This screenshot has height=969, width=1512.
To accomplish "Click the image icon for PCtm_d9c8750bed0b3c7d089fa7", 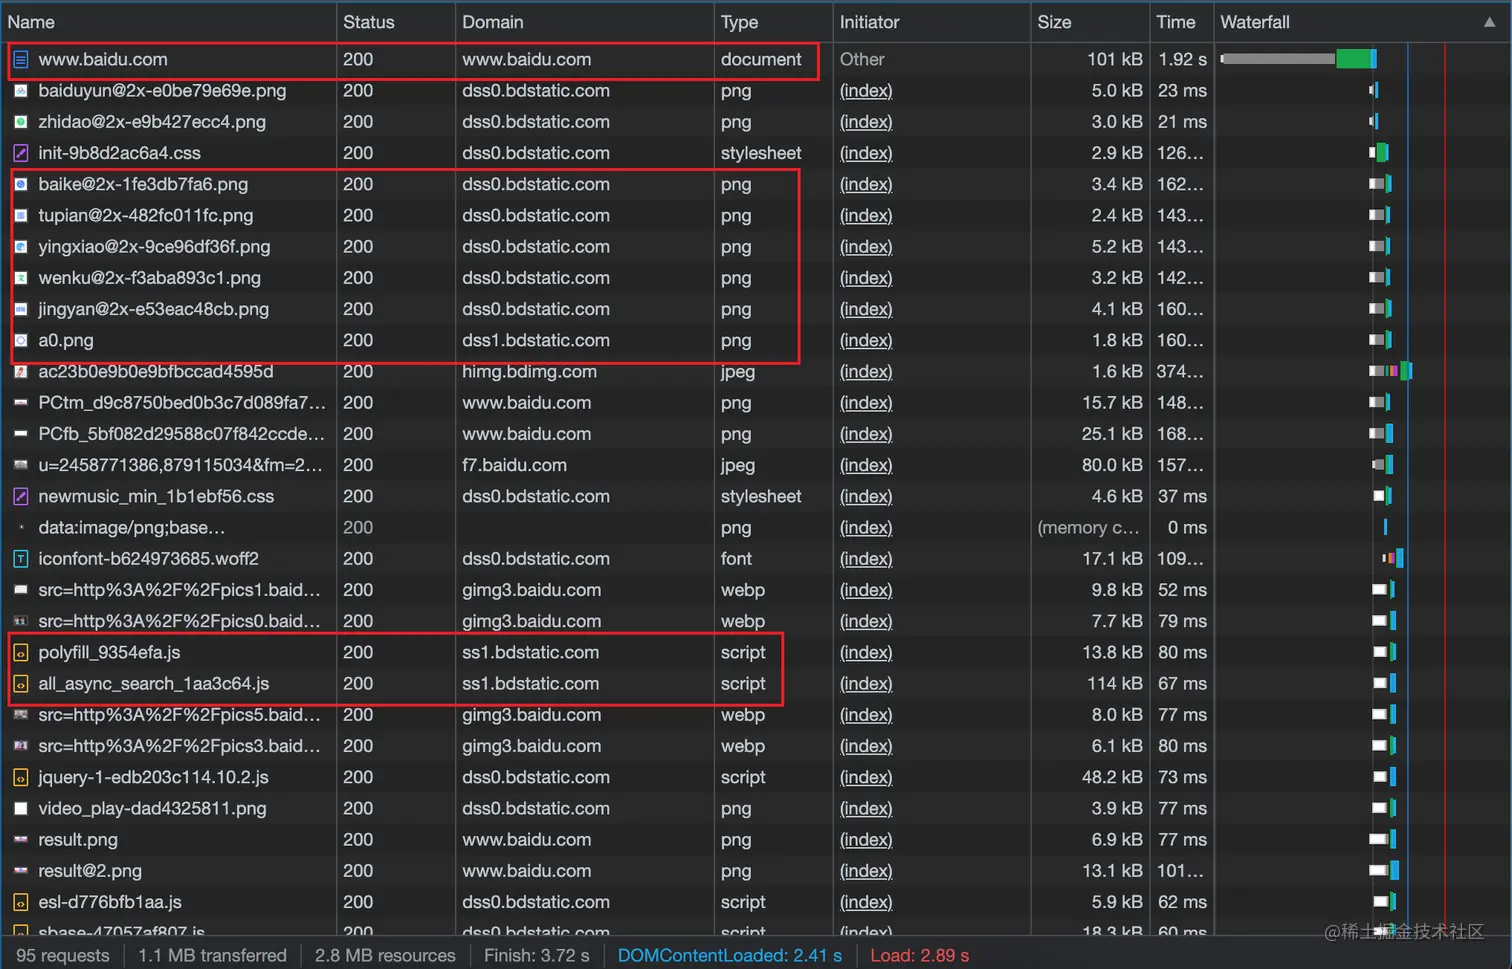I will click(21, 403).
